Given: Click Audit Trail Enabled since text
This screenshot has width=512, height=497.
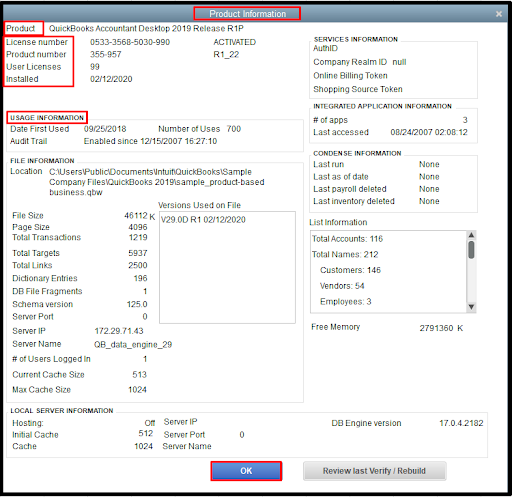Looking at the screenshot, I should tap(150, 141).
